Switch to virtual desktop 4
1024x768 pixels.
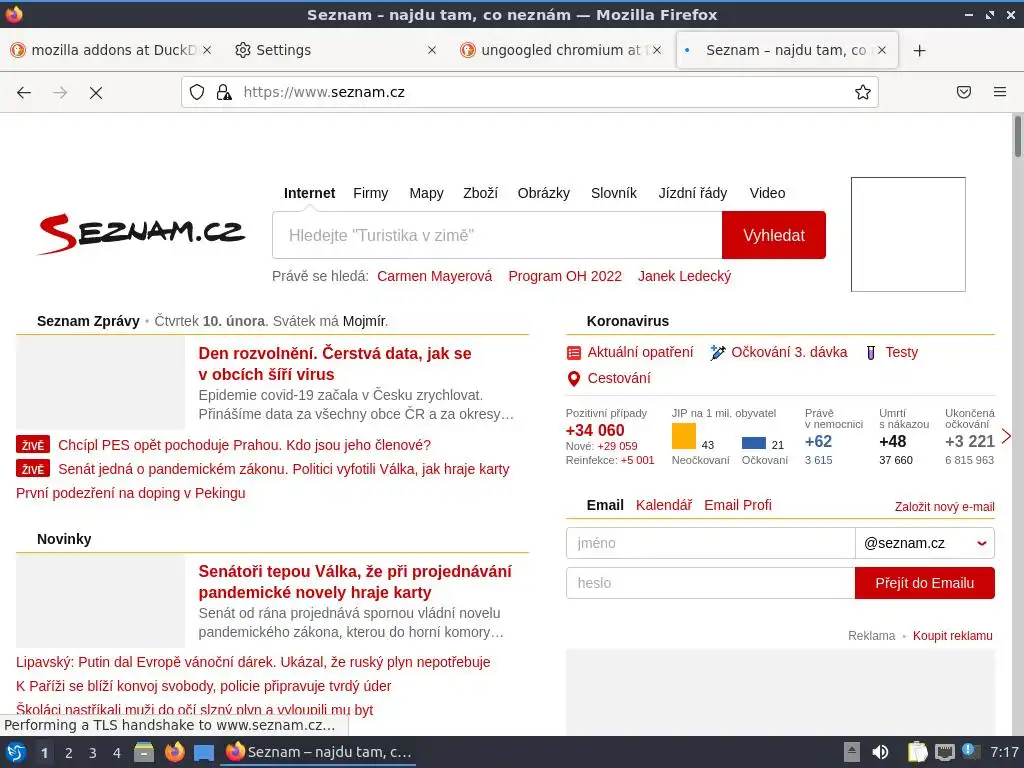click(117, 753)
